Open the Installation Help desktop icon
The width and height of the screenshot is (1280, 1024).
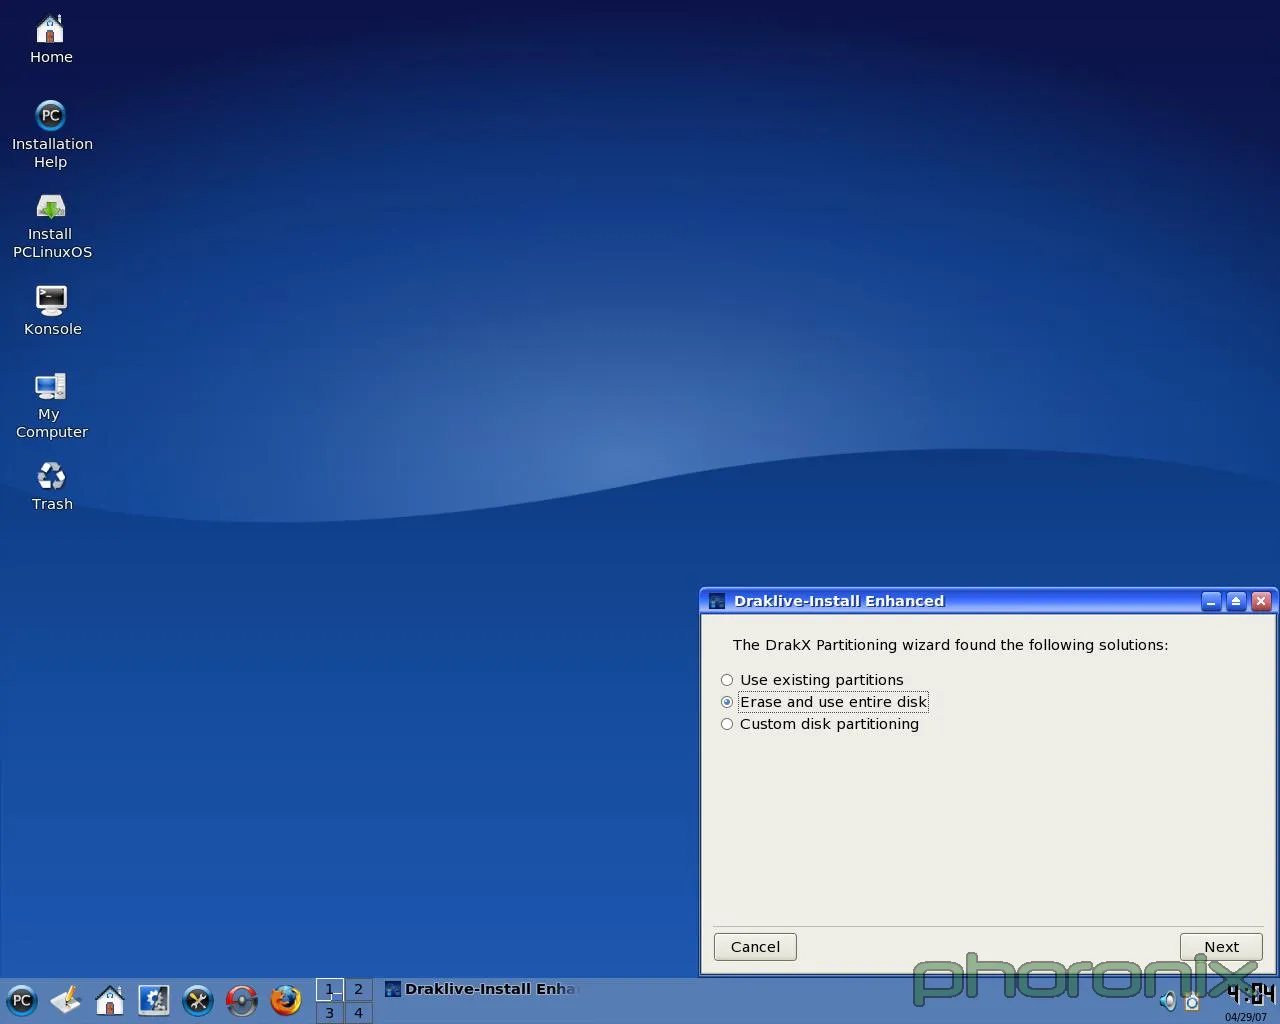(51, 134)
